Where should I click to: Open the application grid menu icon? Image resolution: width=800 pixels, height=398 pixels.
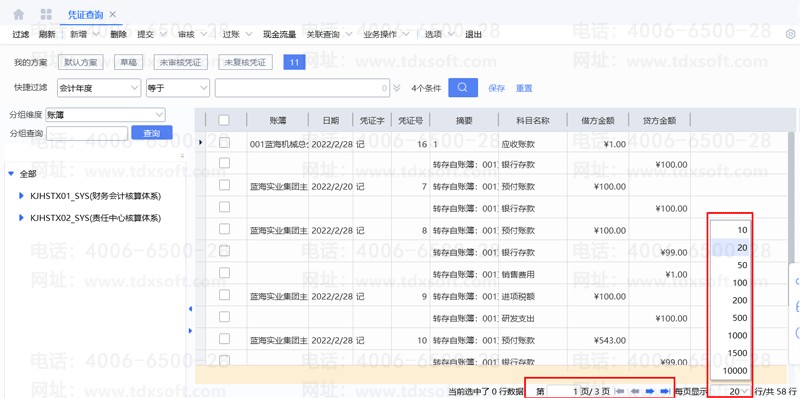click(46, 14)
